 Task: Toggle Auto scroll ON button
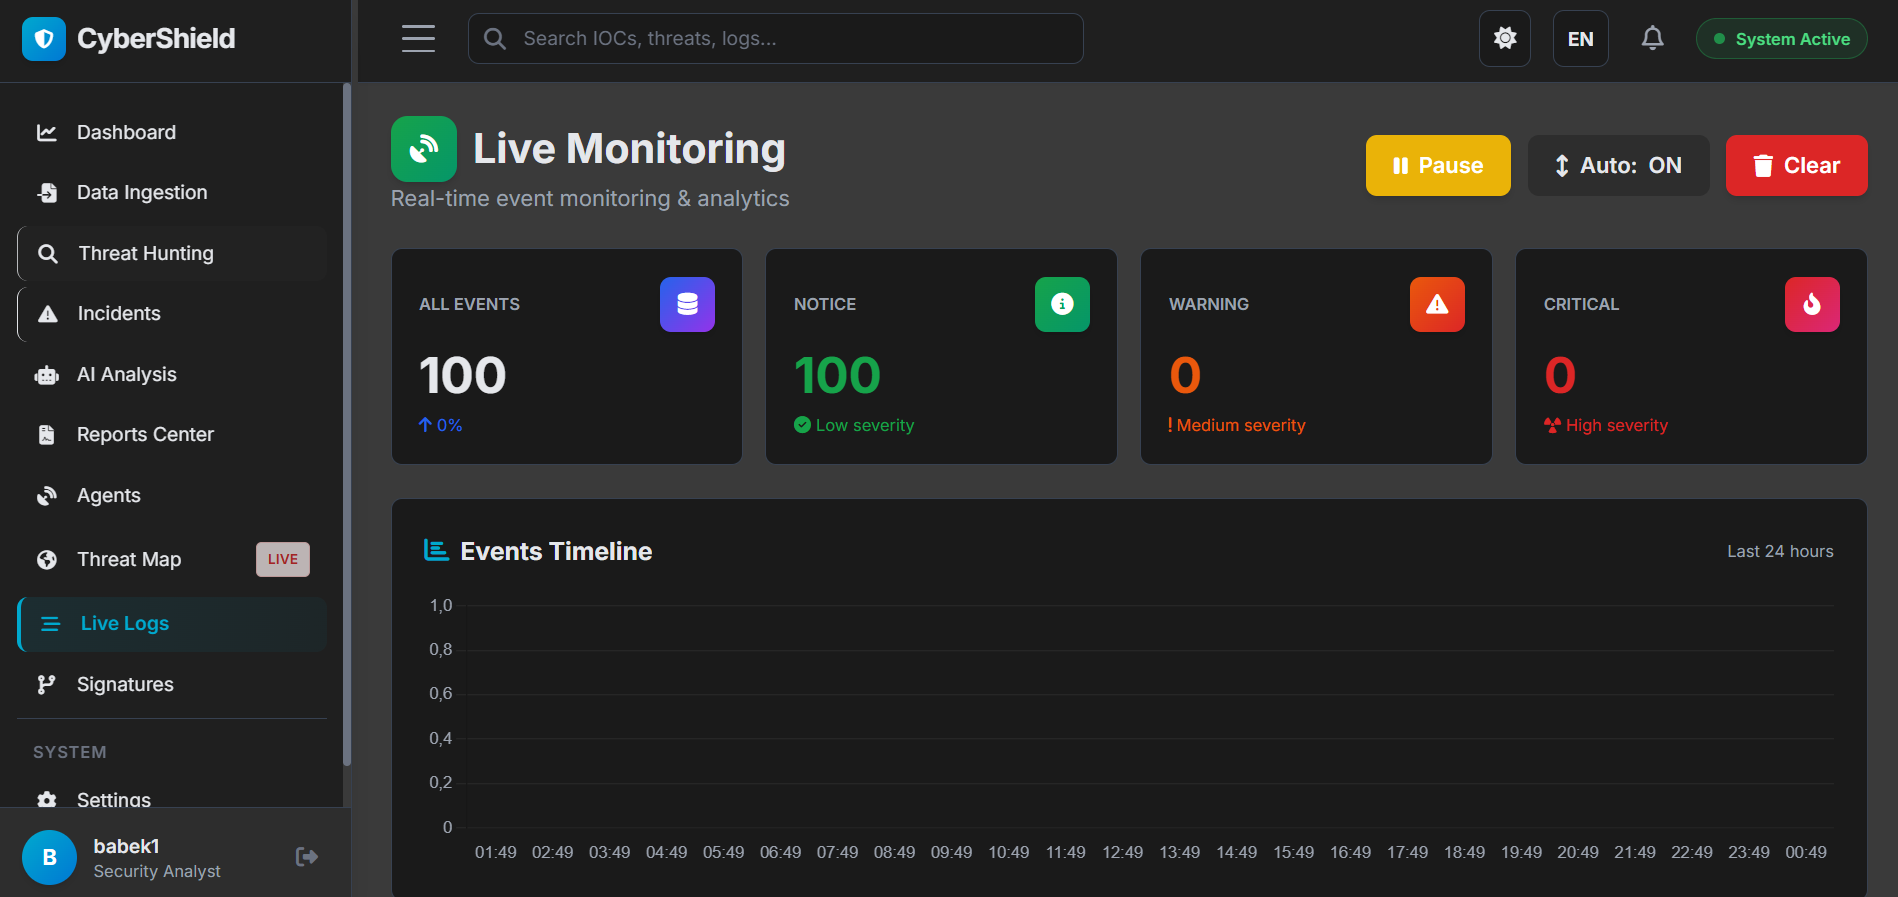(1617, 166)
